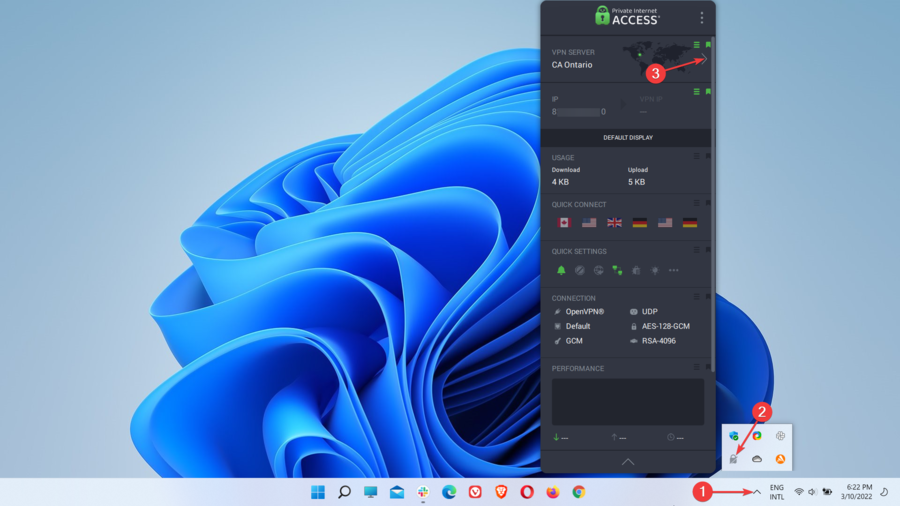Show hidden icons in the system tray
900x506 pixels.
coord(757,492)
